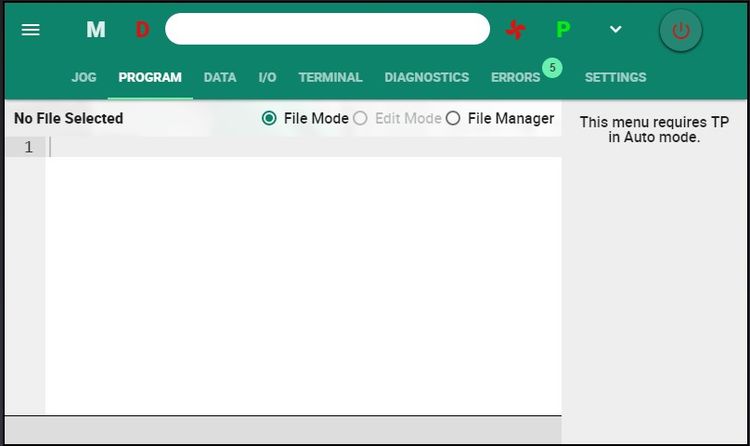Click the red D status indicator
Image resolution: width=750 pixels, height=446 pixels.
142,30
